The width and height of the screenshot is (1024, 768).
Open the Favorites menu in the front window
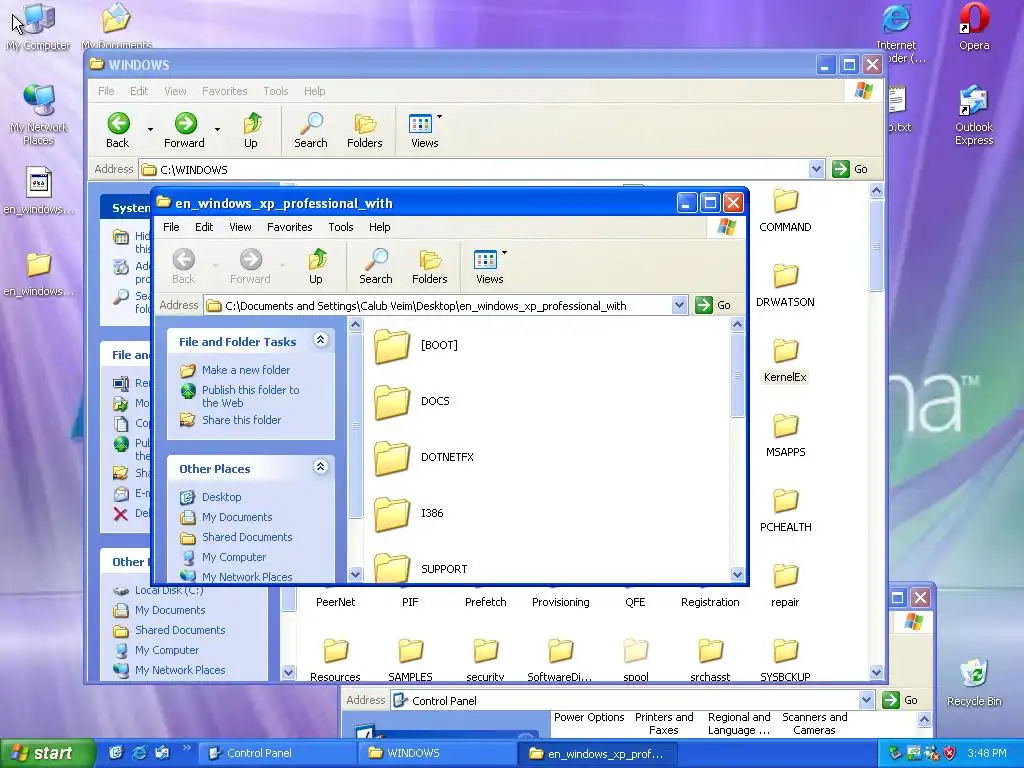click(289, 227)
